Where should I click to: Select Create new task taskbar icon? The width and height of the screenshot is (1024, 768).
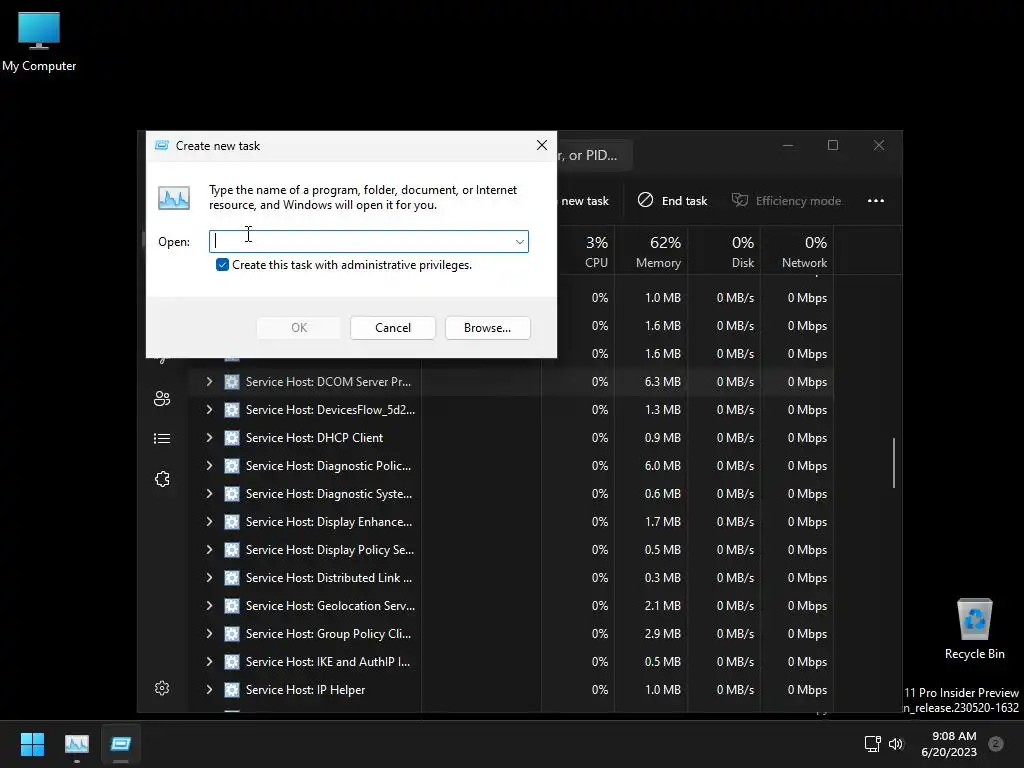coord(121,744)
